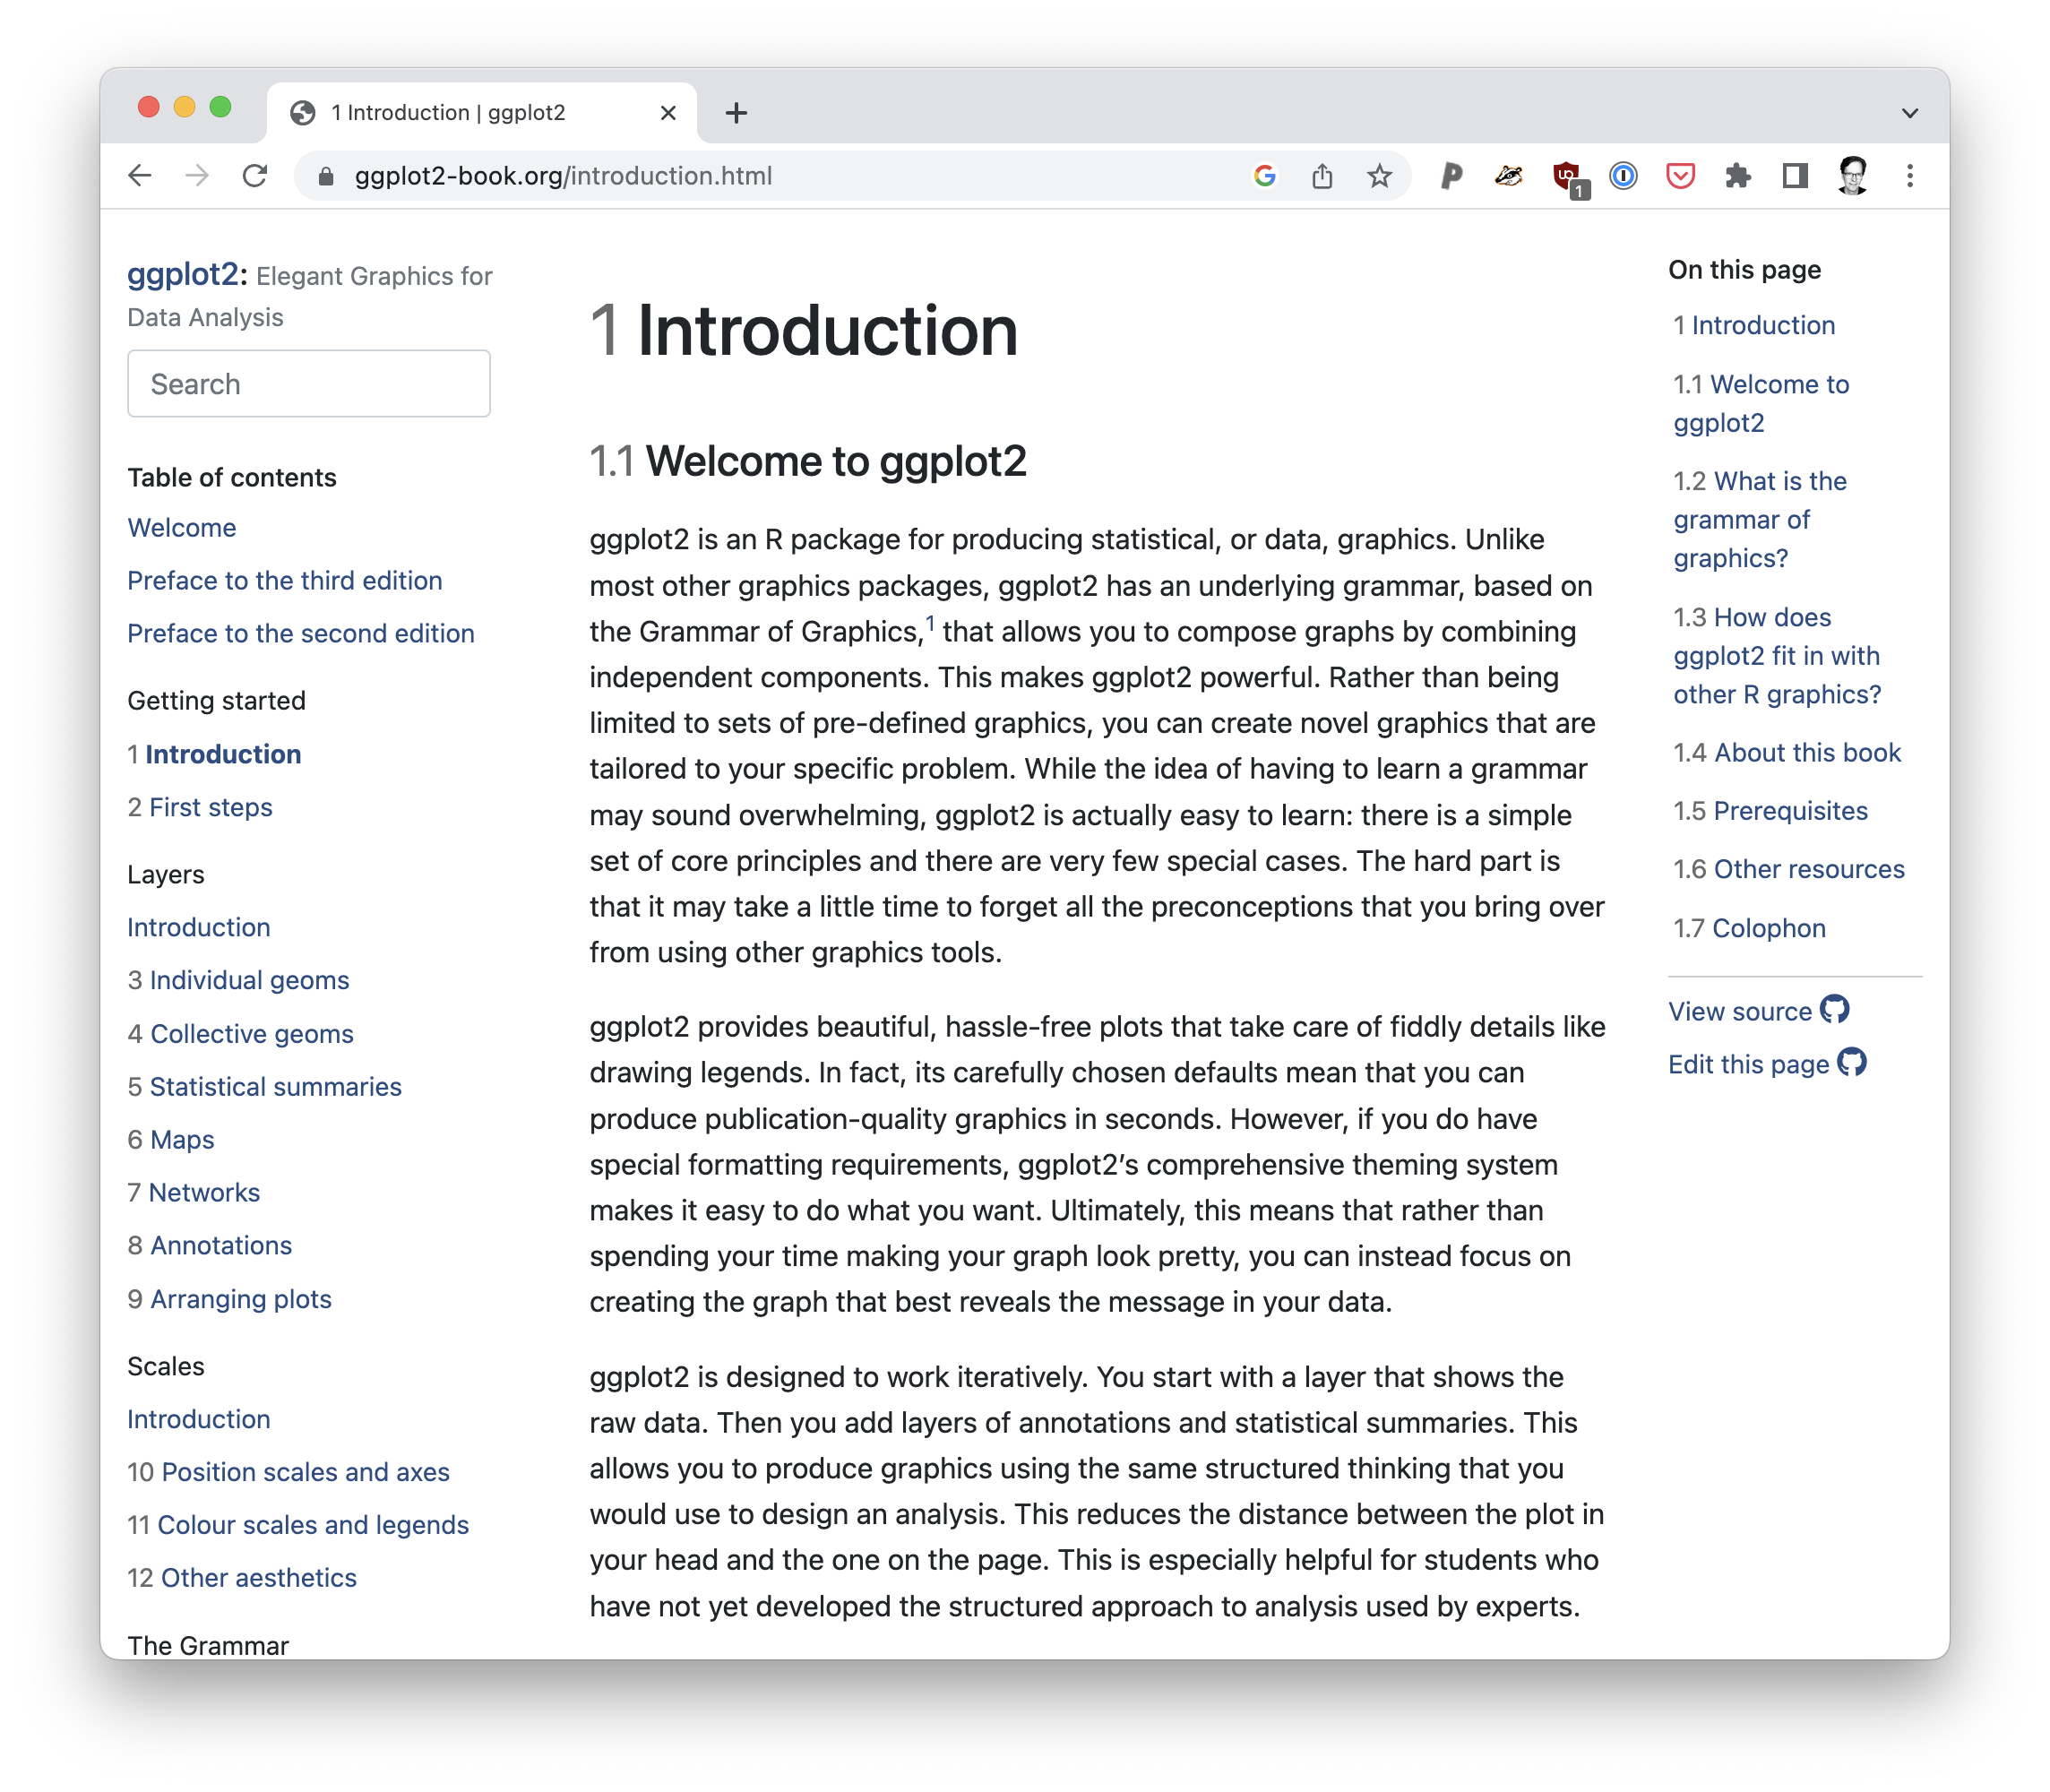The width and height of the screenshot is (2050, 1792).
Task: Expand the tab search chevron
Action: [x=1909, y=113]
